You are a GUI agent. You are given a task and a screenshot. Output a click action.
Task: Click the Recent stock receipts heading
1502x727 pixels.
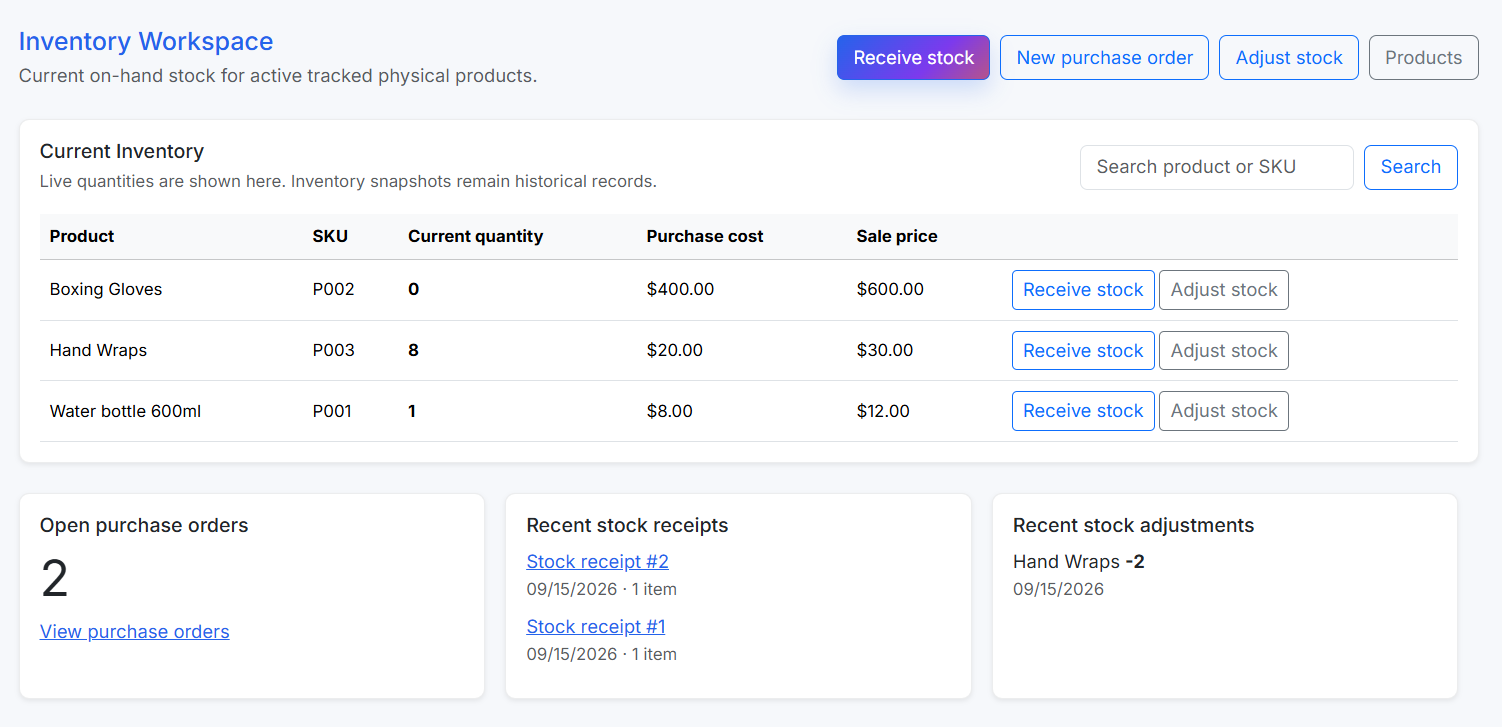(627, 526)
